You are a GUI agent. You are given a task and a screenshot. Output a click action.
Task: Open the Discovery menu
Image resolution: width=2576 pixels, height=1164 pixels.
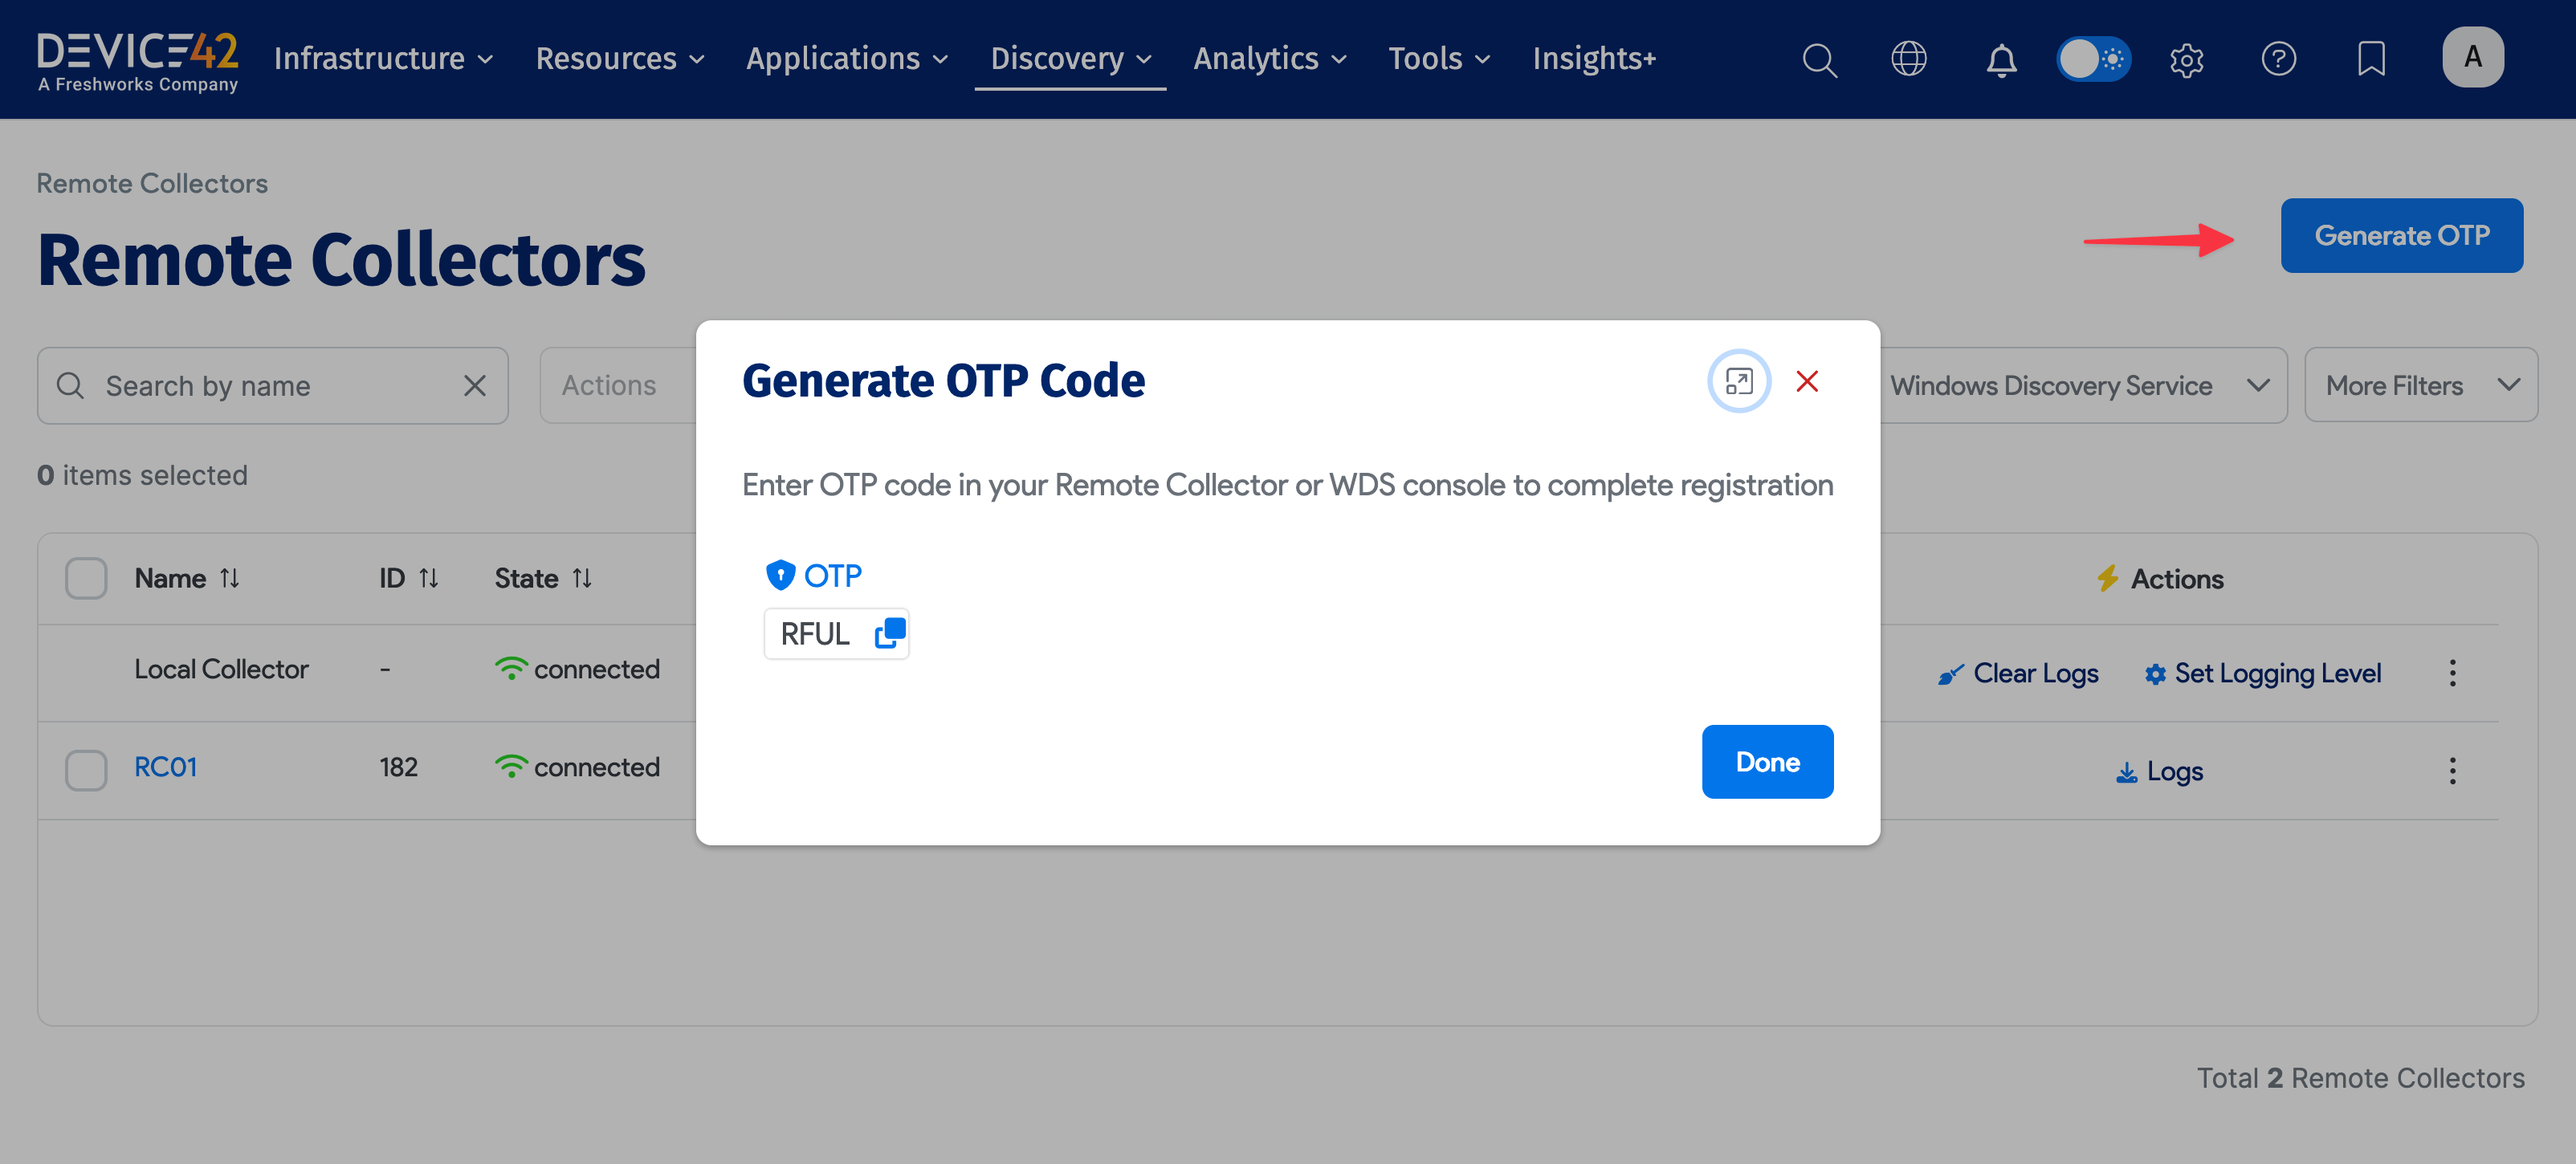tap(1070, 59)
